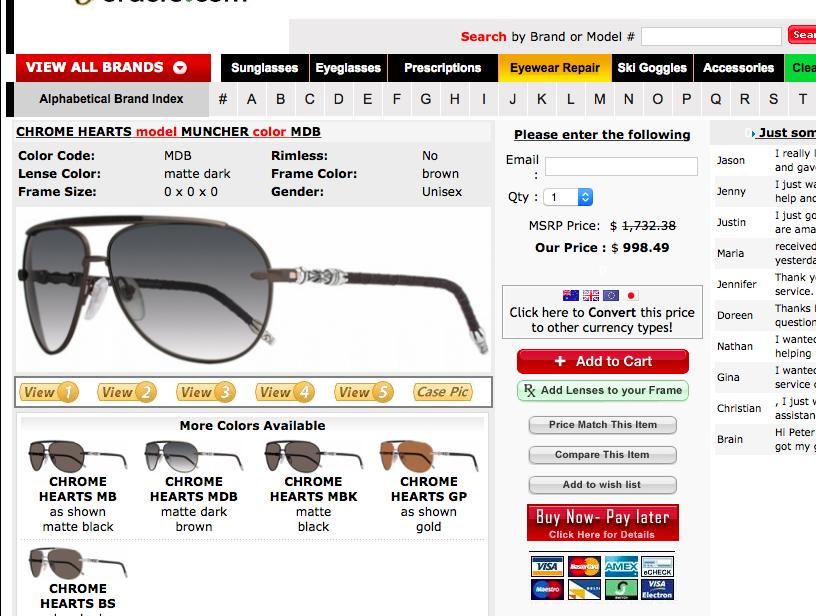Expand the View All Brands menu
The width and height of the screenshot is (816, 616).
coord(113,68)
